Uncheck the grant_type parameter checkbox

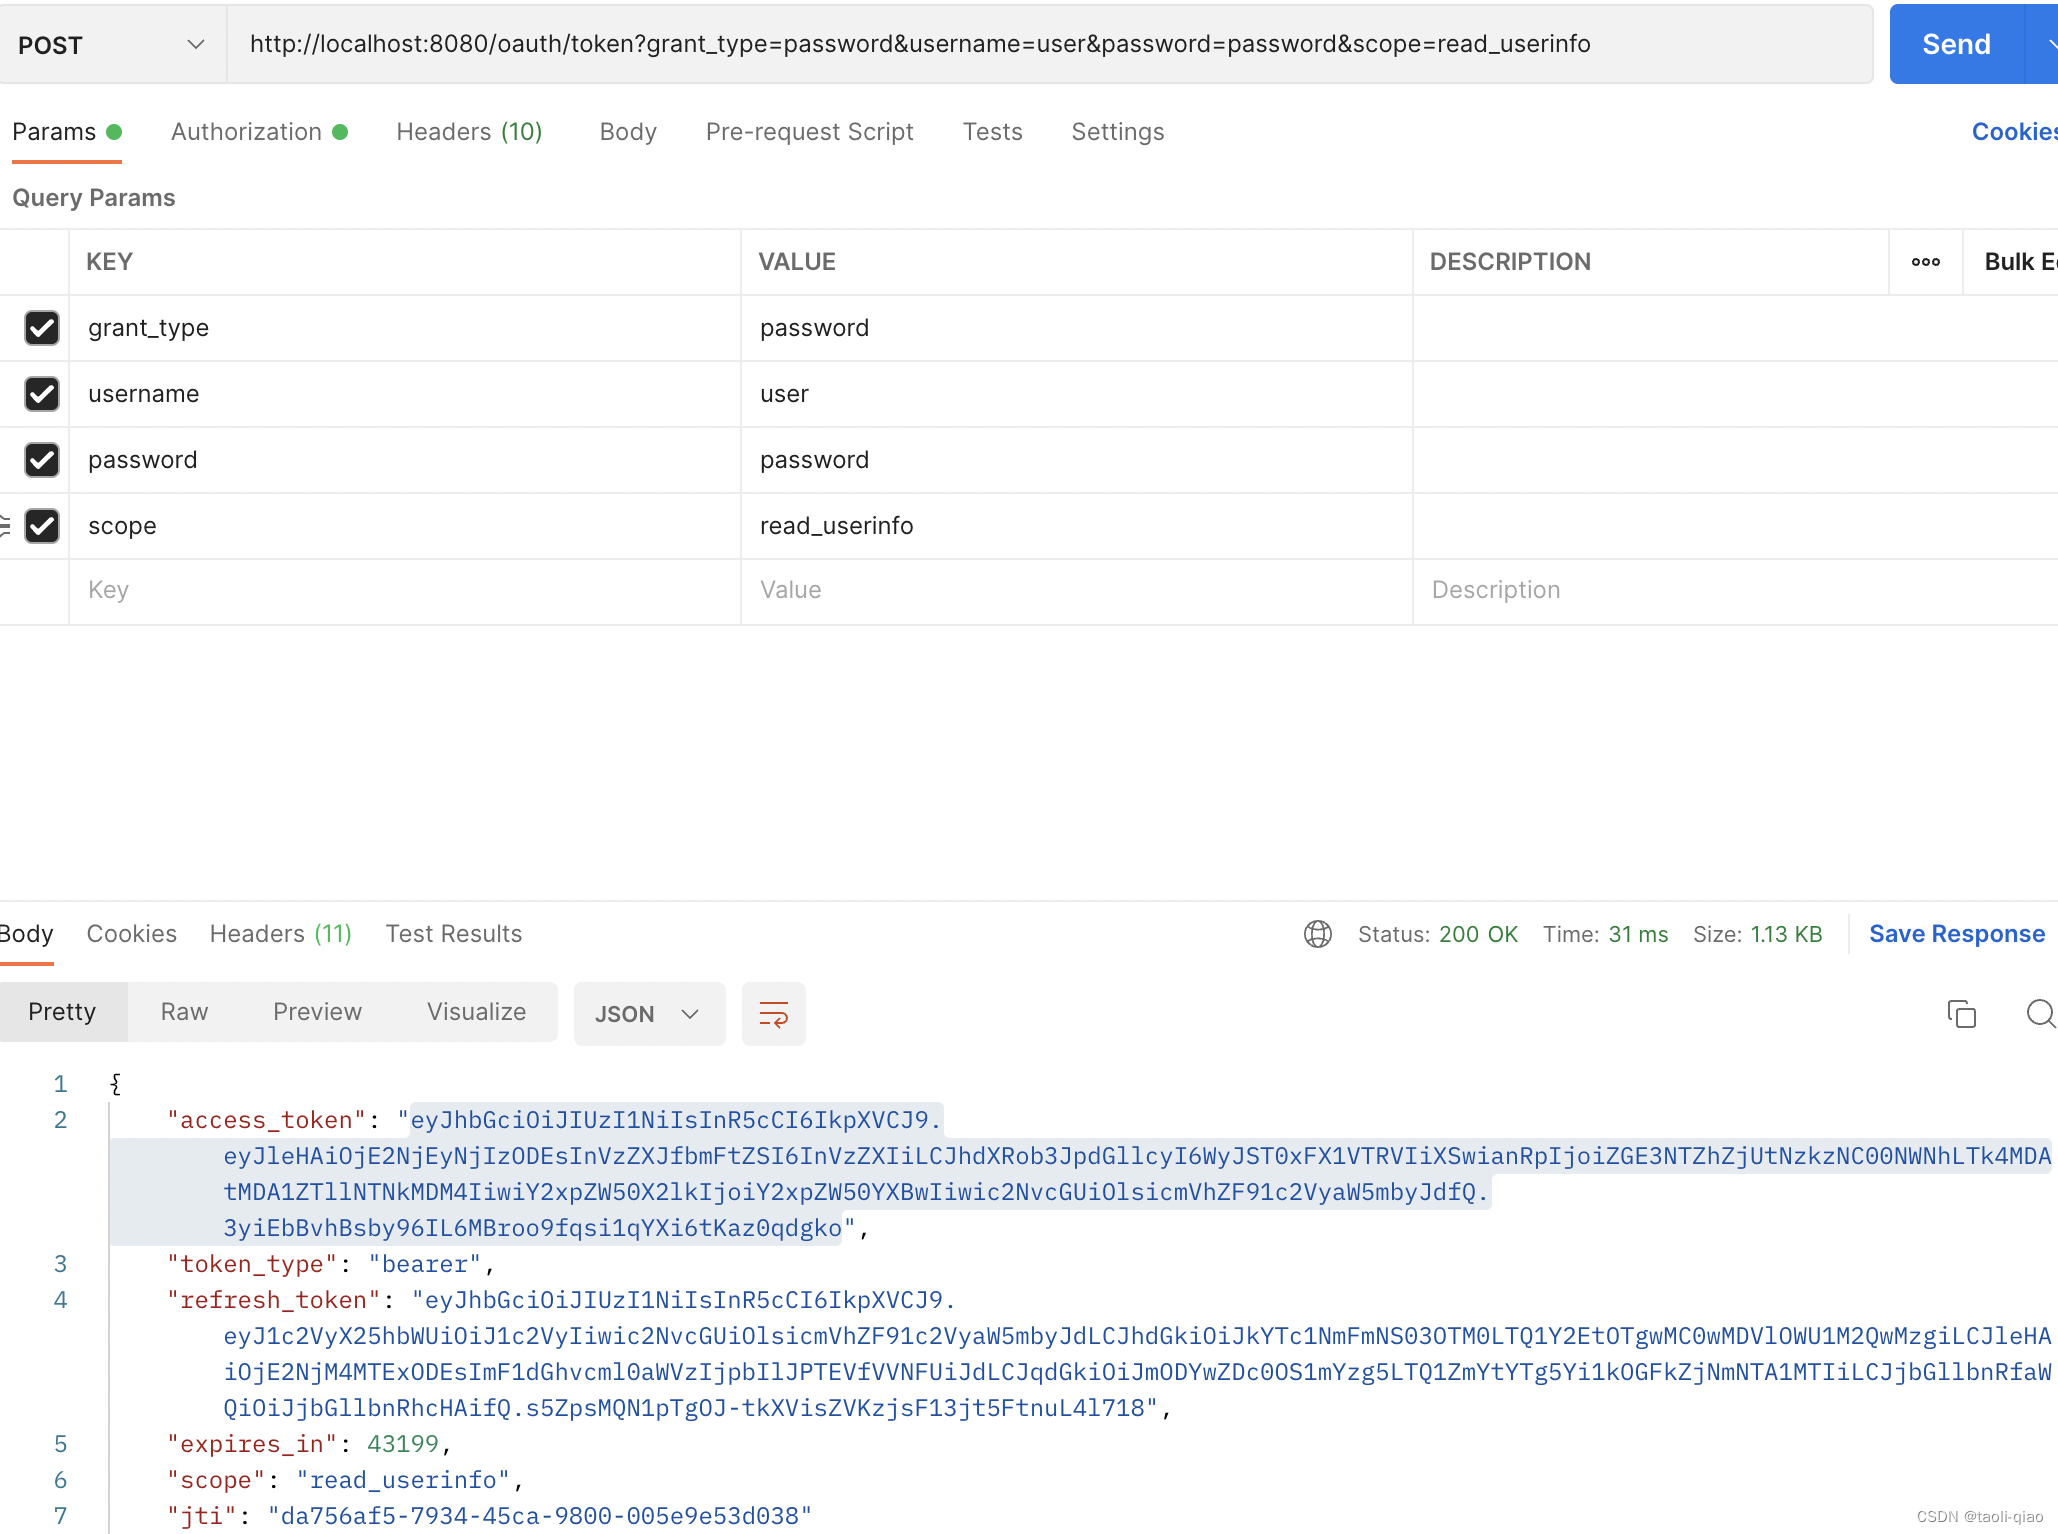[42, 328]
